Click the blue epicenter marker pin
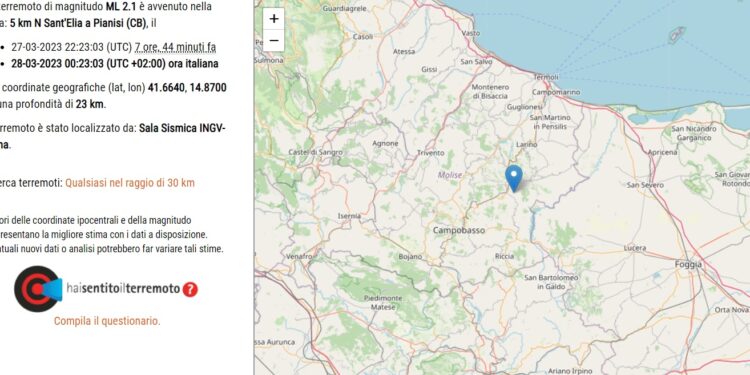This screenshot has width=750, height=375. [514, 178]
